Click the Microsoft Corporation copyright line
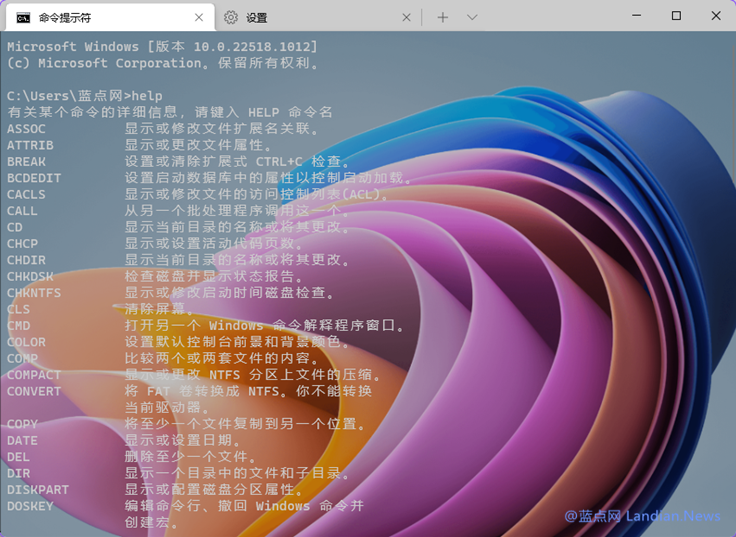736x537 pixels. (x=162, y=63)
